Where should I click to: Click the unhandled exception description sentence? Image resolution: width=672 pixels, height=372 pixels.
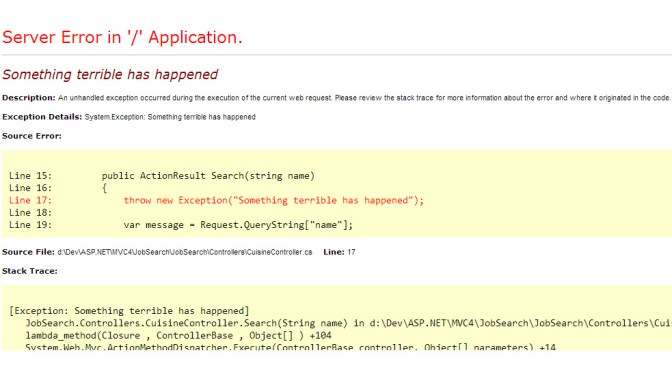click(x=364, y=98)
